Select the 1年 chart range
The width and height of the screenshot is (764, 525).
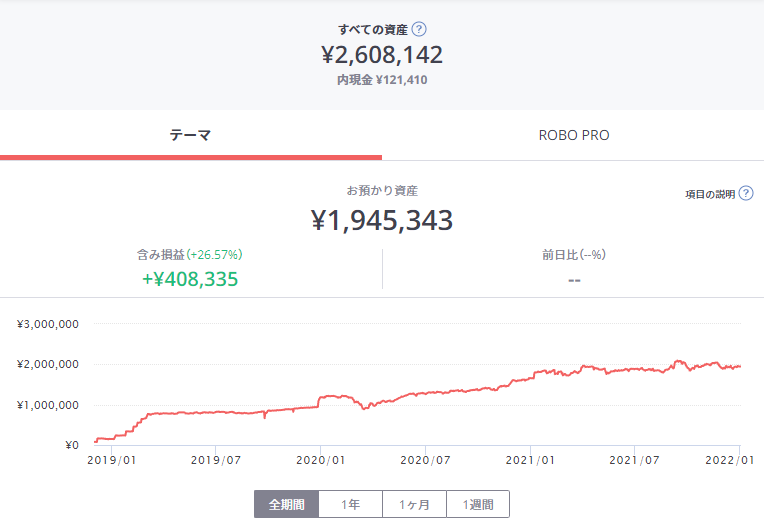tap(350, 504)
